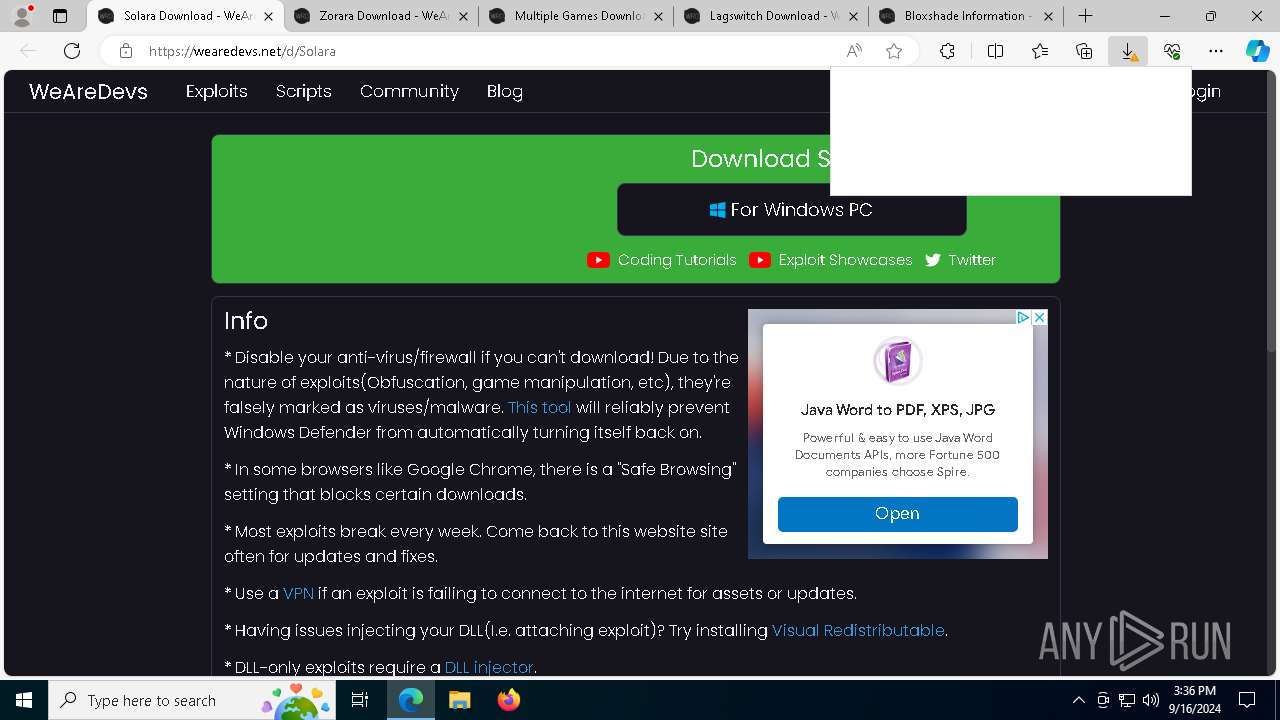Open the Downloads icon in toolbar

(1128, 51)
